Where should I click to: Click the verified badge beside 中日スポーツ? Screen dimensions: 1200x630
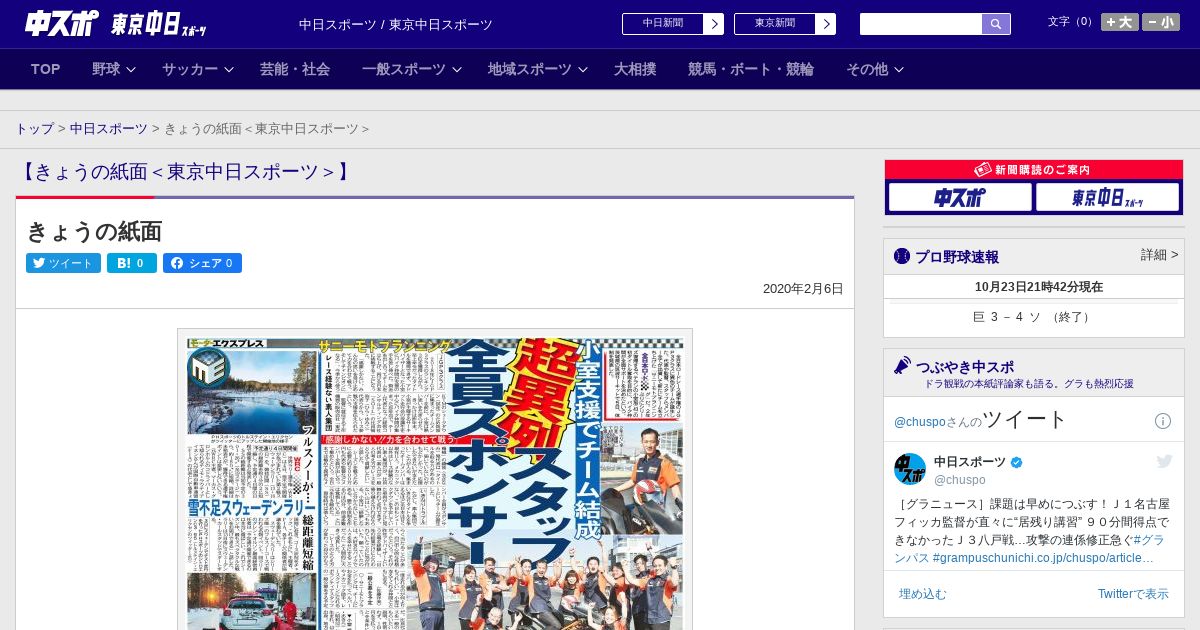[x=1017, y=462]
